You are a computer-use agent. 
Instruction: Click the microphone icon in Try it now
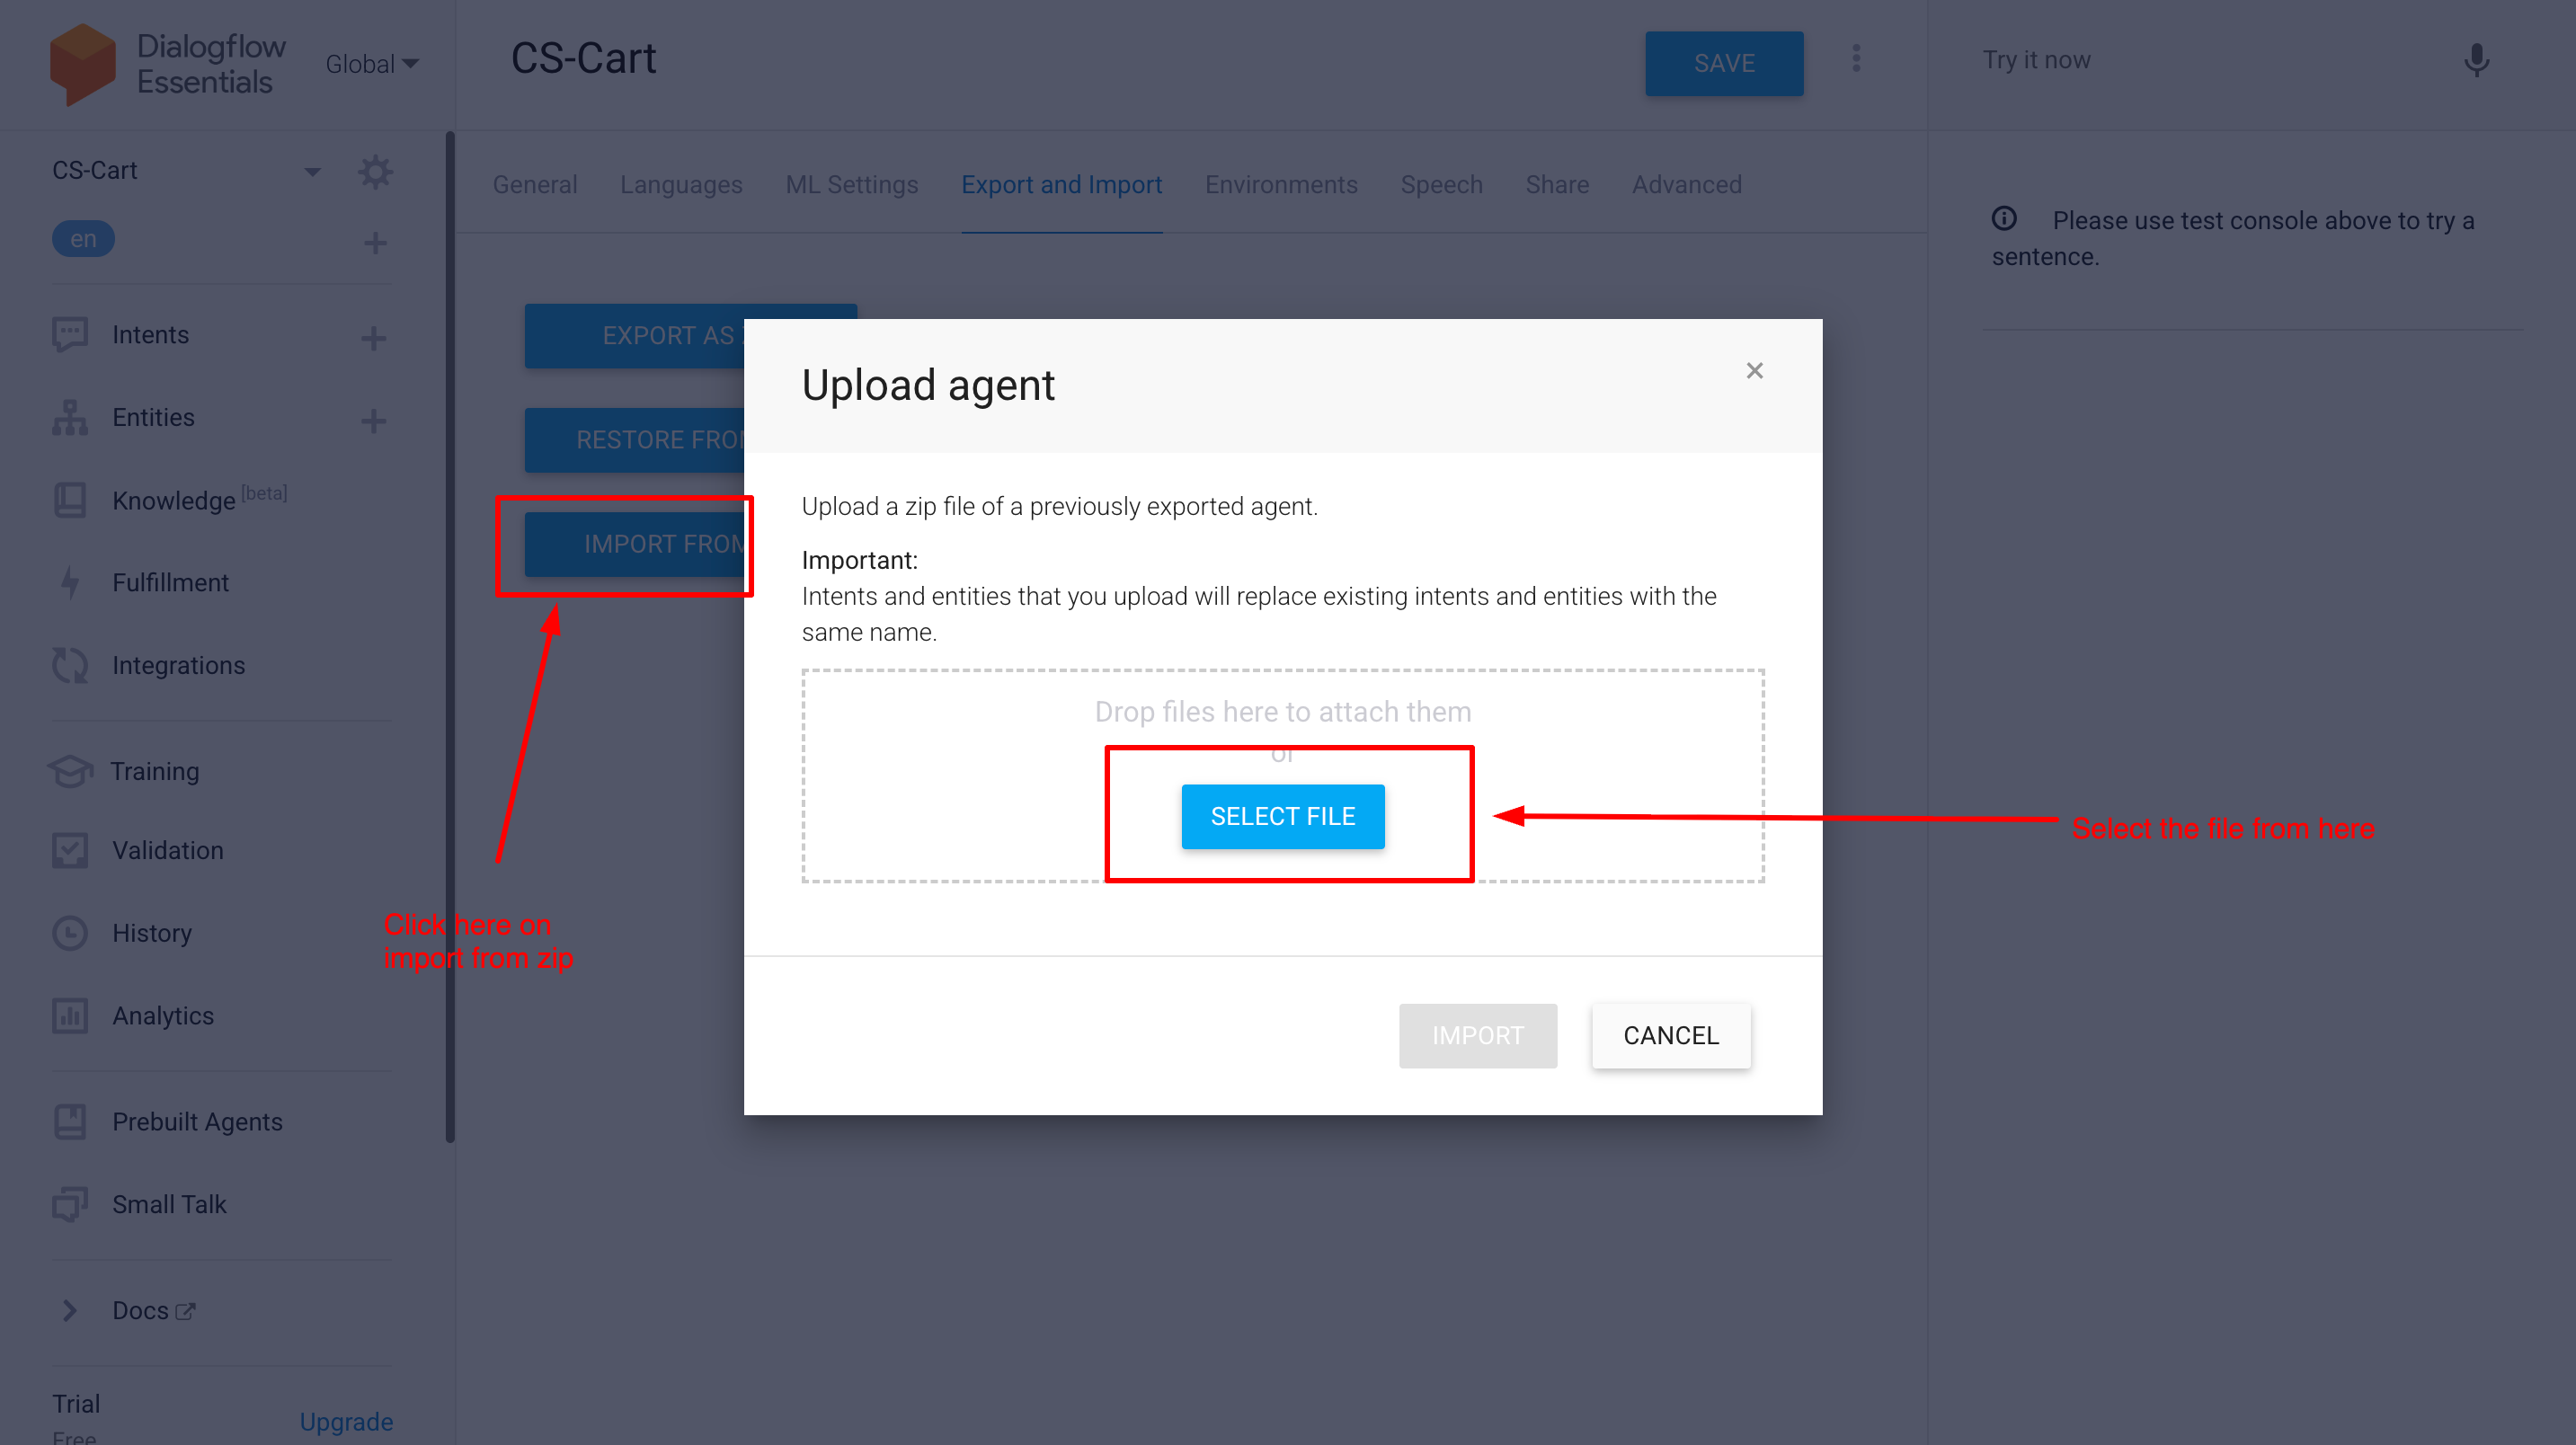[2476, 61]
